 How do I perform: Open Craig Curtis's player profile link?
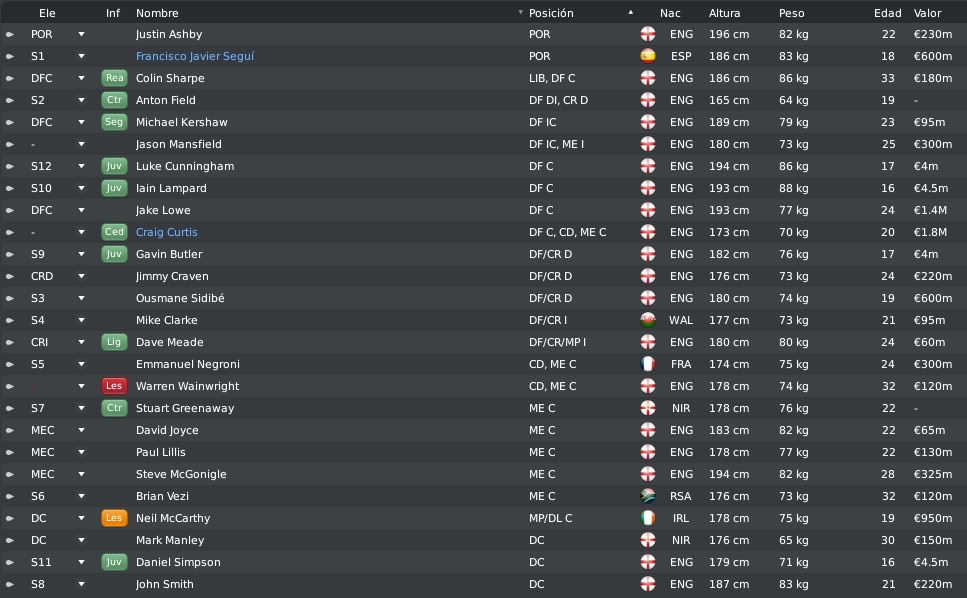pos(167,232)
